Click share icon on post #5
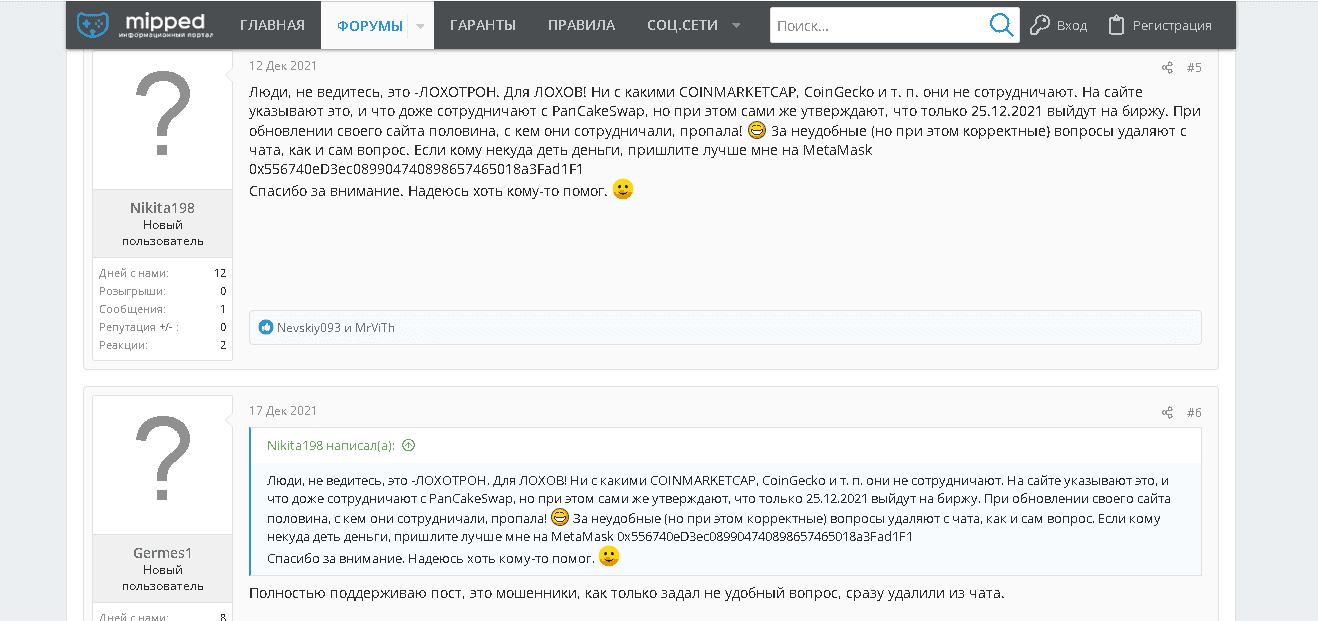1318x621 pixels. click(1167, 68)
